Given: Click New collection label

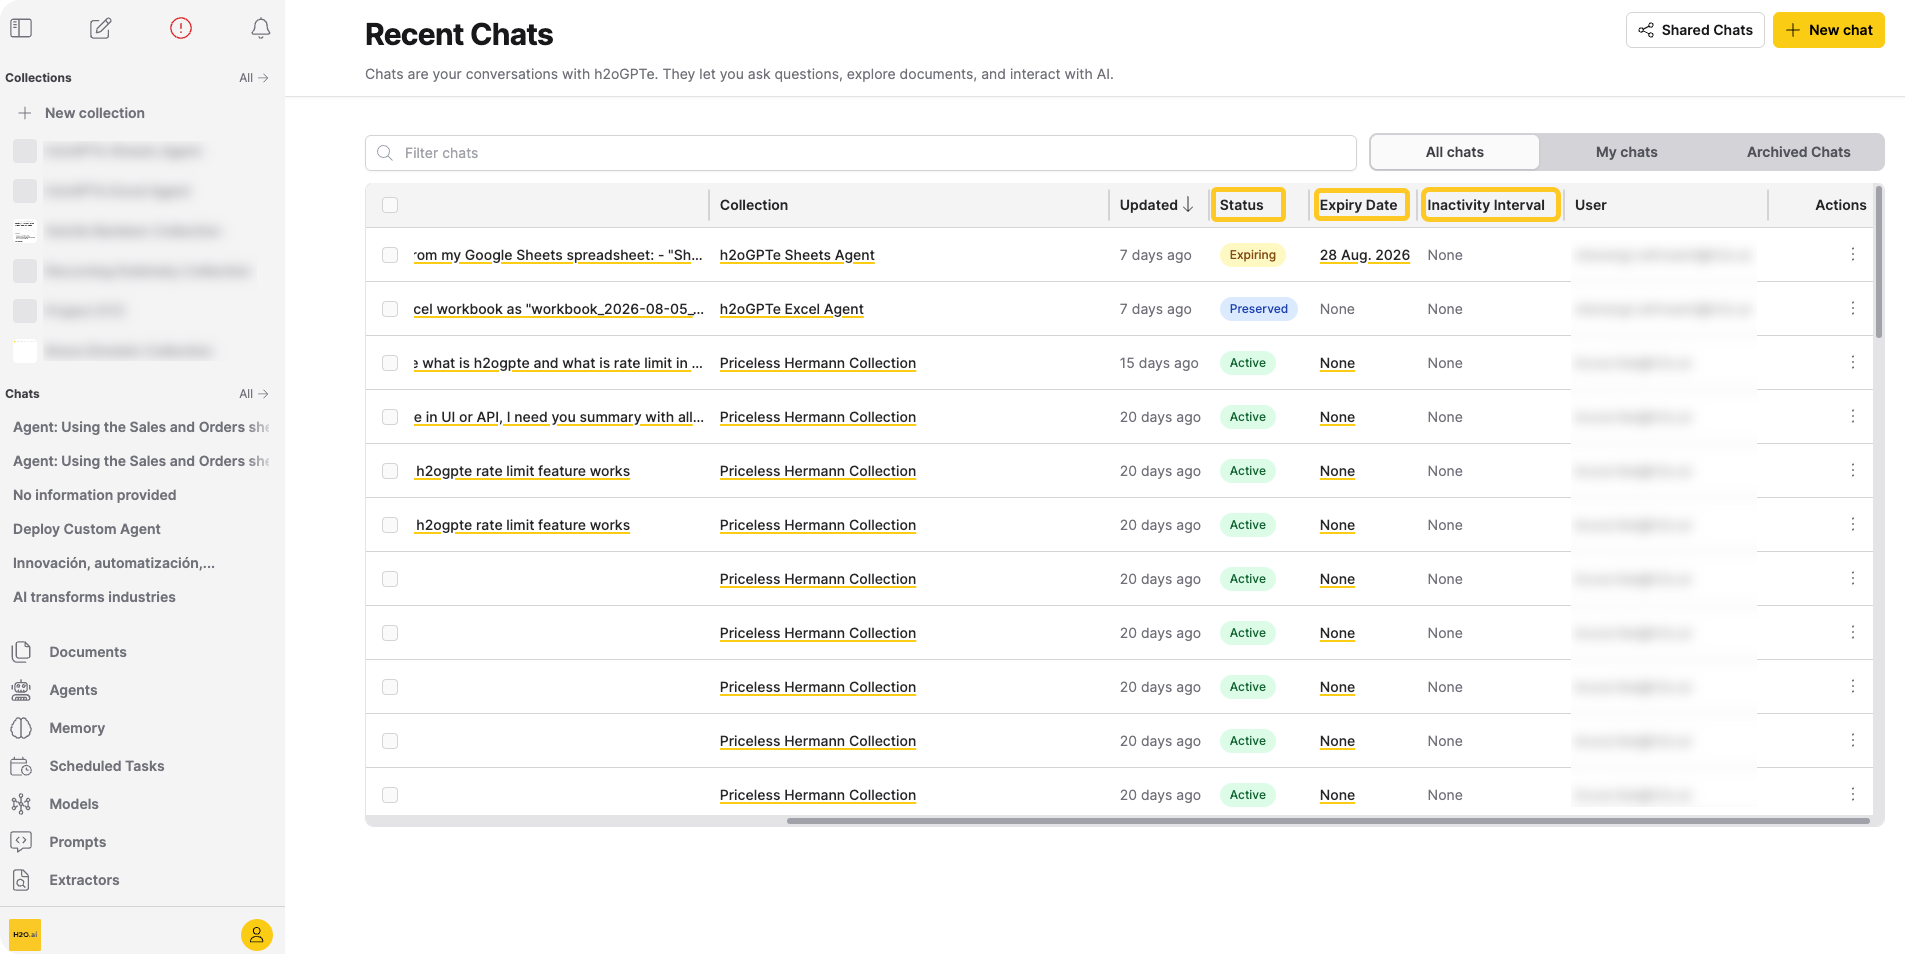Looking at the screenshot, I should tap(95, 113).
